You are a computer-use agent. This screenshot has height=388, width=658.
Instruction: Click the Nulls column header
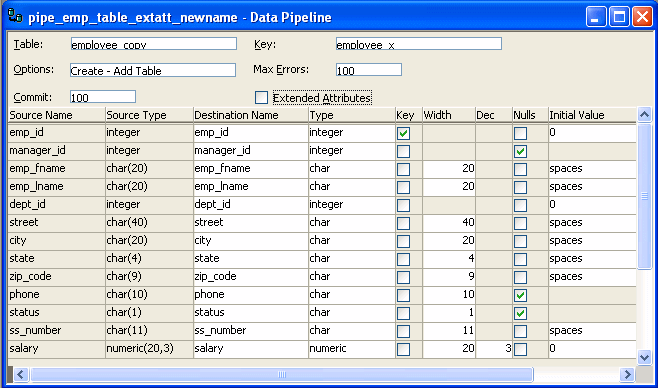click(530, 115)
